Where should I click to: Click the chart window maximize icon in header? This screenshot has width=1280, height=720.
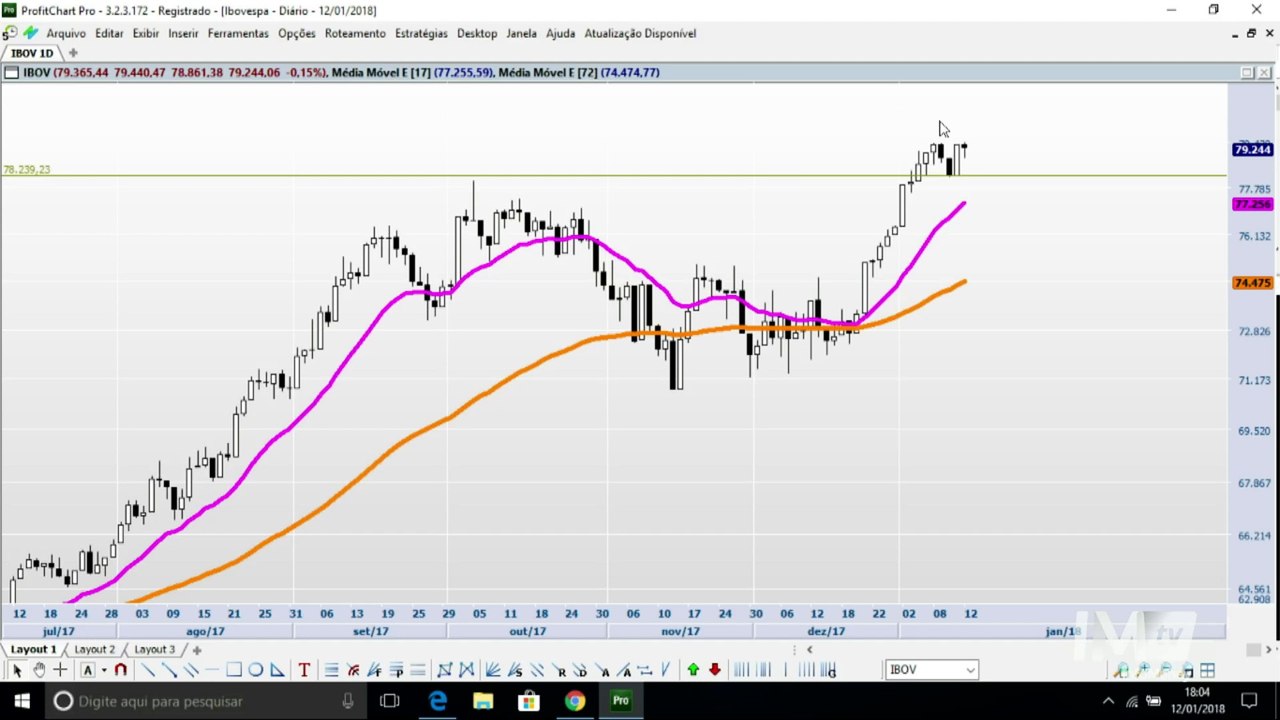pos(1247,72)
